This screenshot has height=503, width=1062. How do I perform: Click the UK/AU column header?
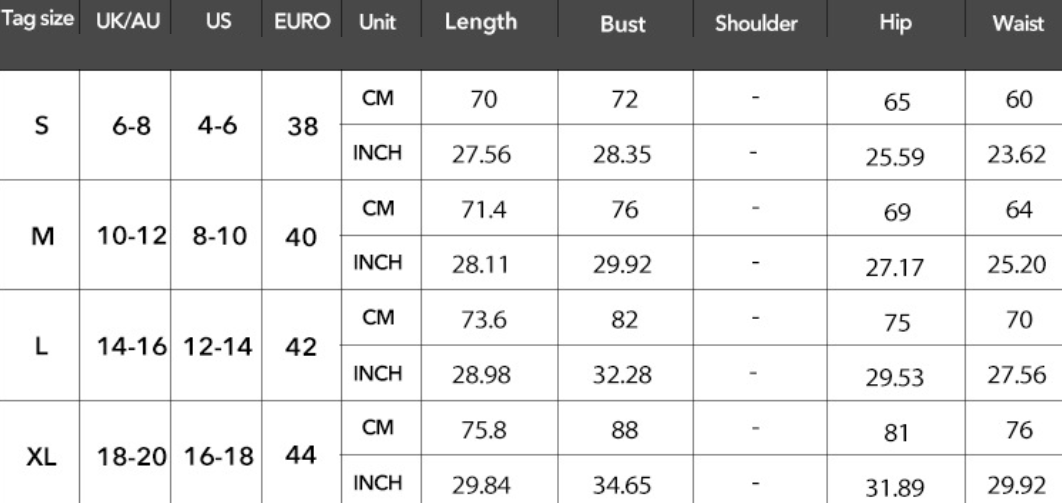tap(128, 20)
